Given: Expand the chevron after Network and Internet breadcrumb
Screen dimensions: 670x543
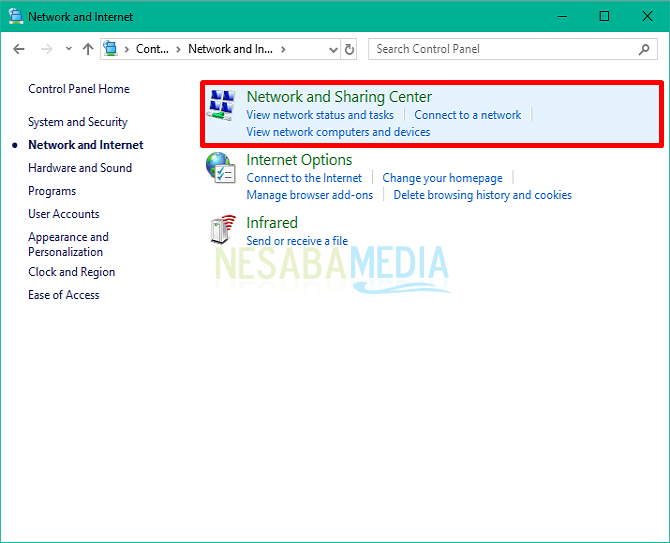Looking at the screenshot, I should coord(284,49).
